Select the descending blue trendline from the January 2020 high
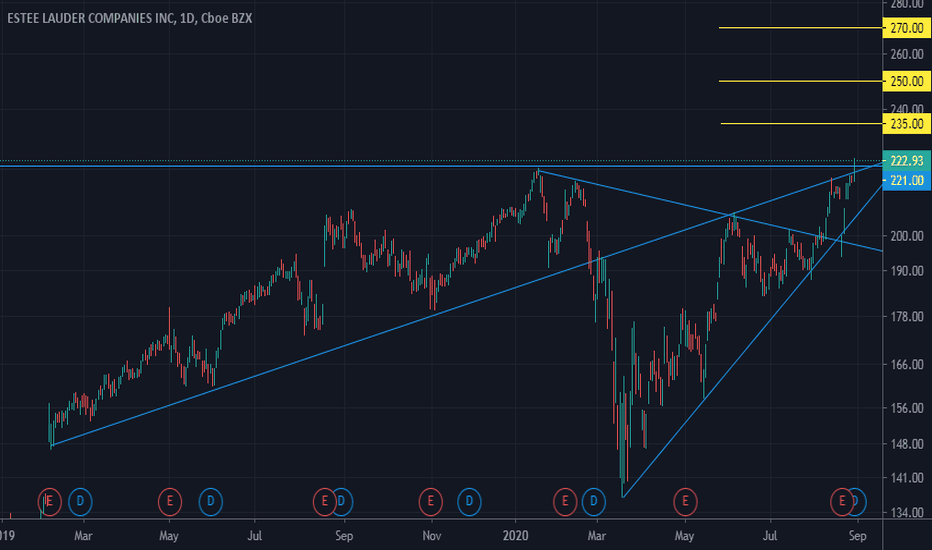Viewport: 932px width, 550px height. tap(710, 210)
